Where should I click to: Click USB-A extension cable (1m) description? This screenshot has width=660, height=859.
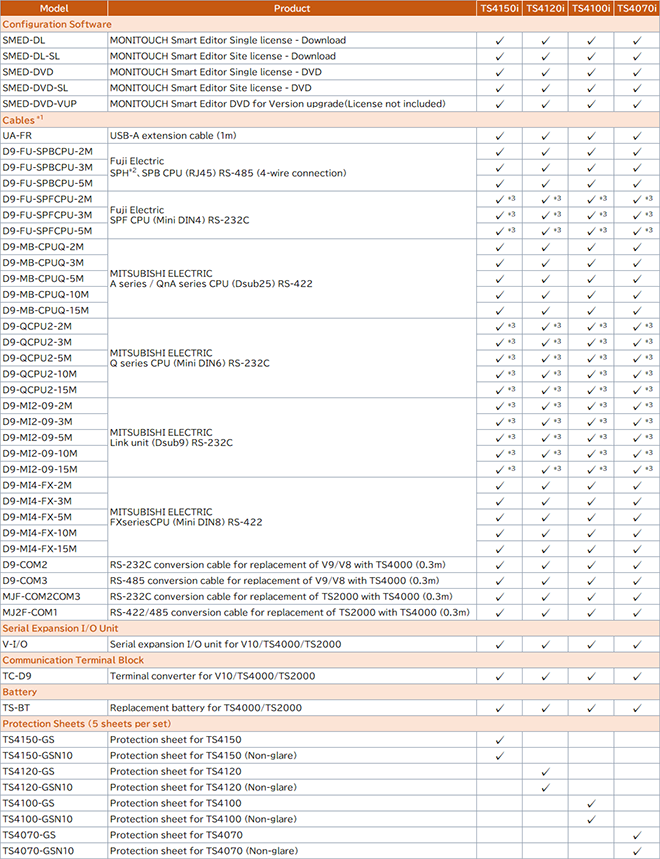click(x=173, y=135)
